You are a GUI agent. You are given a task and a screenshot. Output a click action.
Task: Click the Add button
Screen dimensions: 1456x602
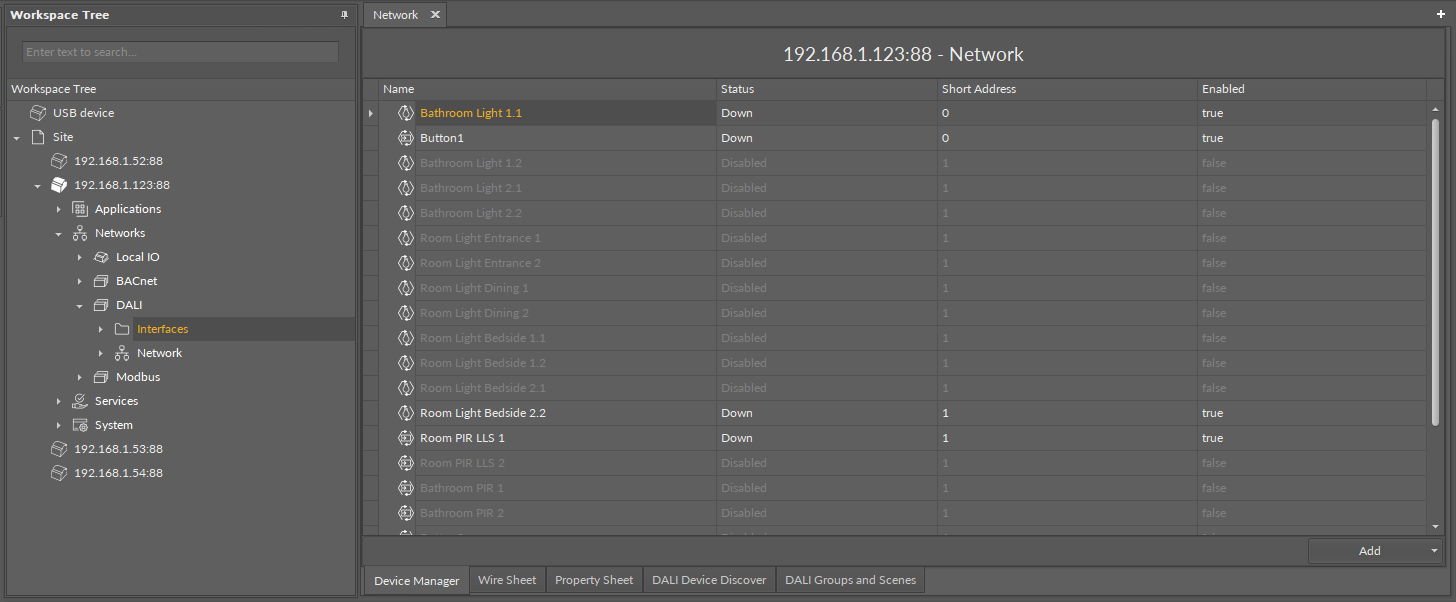tap(1369, 551)
